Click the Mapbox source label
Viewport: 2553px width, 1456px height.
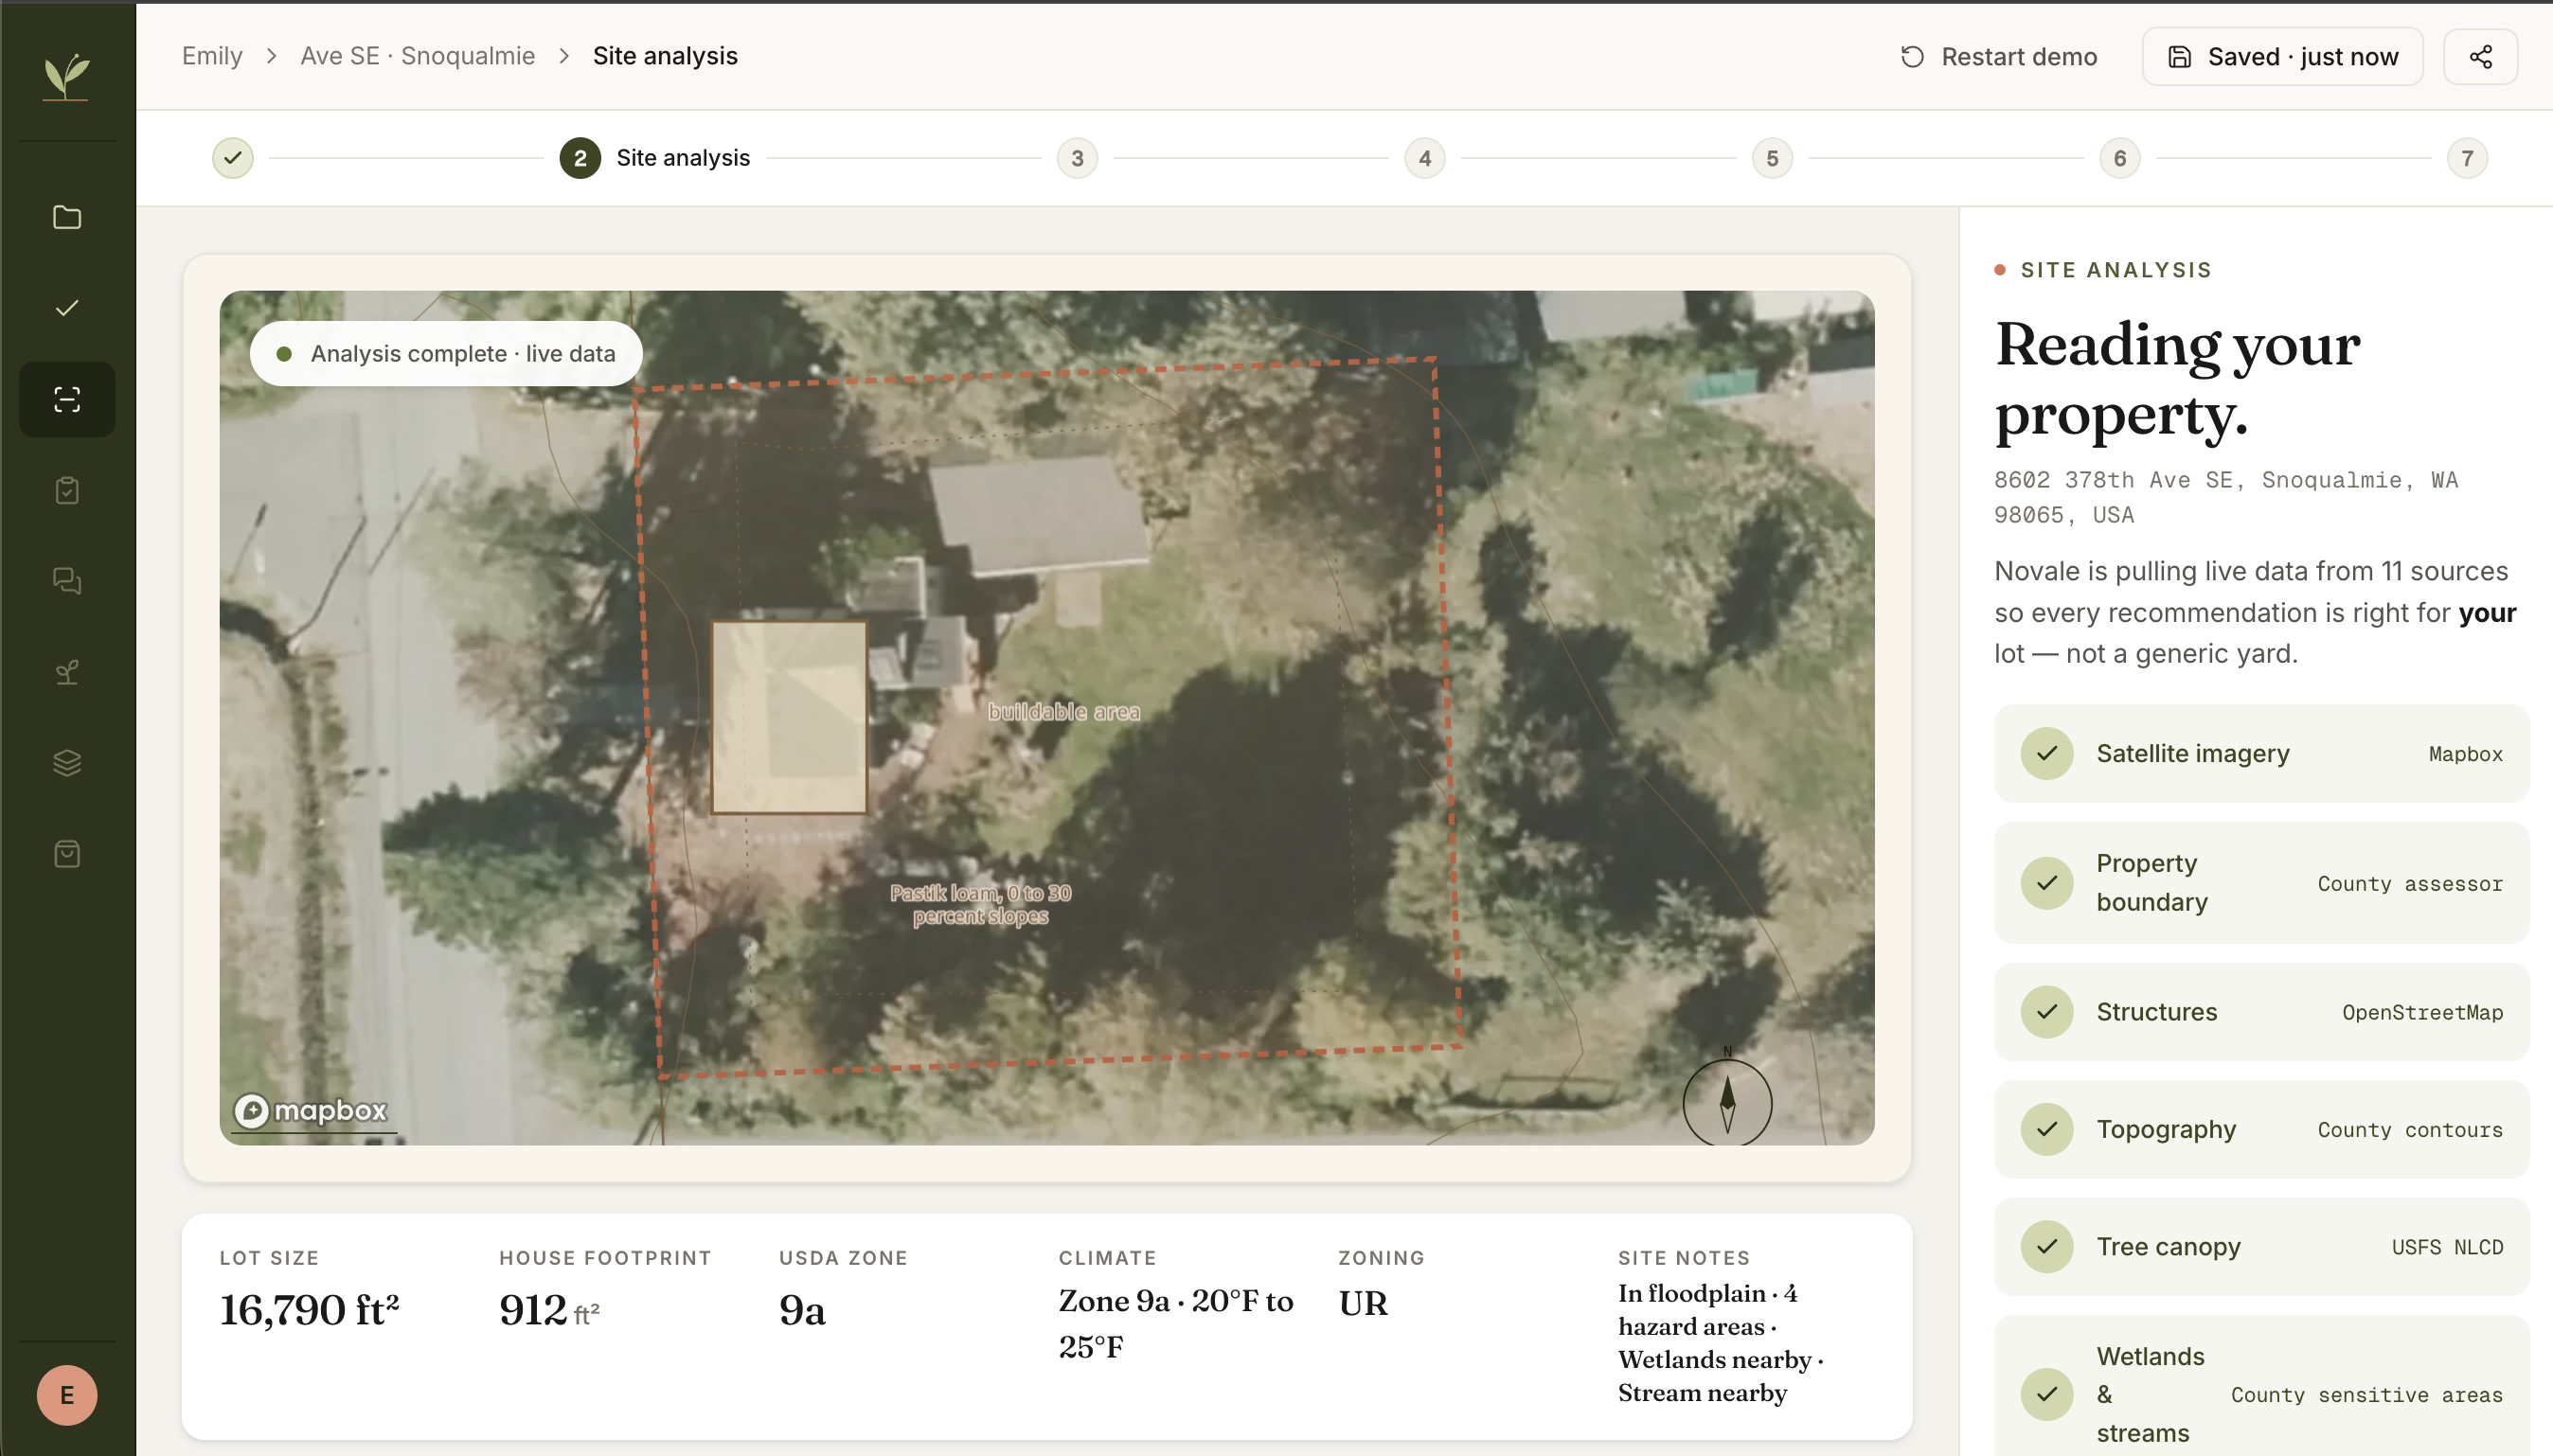[x=2465, y=754]
